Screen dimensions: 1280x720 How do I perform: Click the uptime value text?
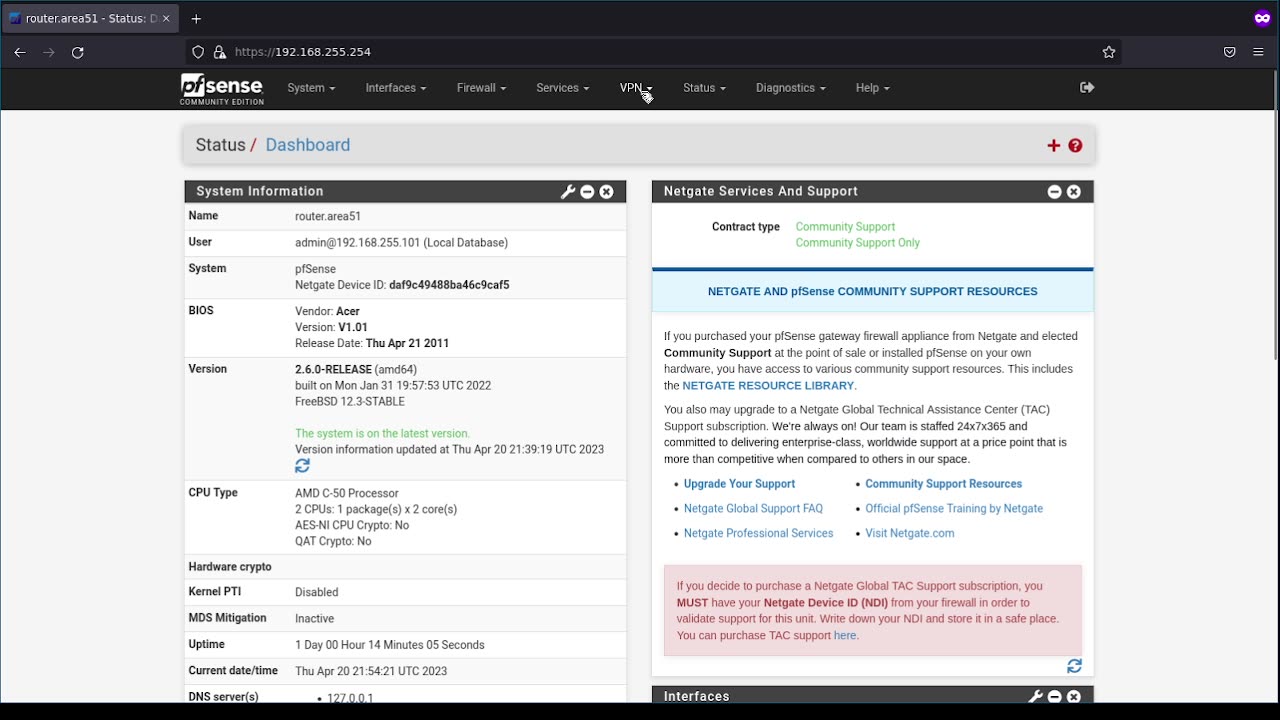[x=389, y=645]
